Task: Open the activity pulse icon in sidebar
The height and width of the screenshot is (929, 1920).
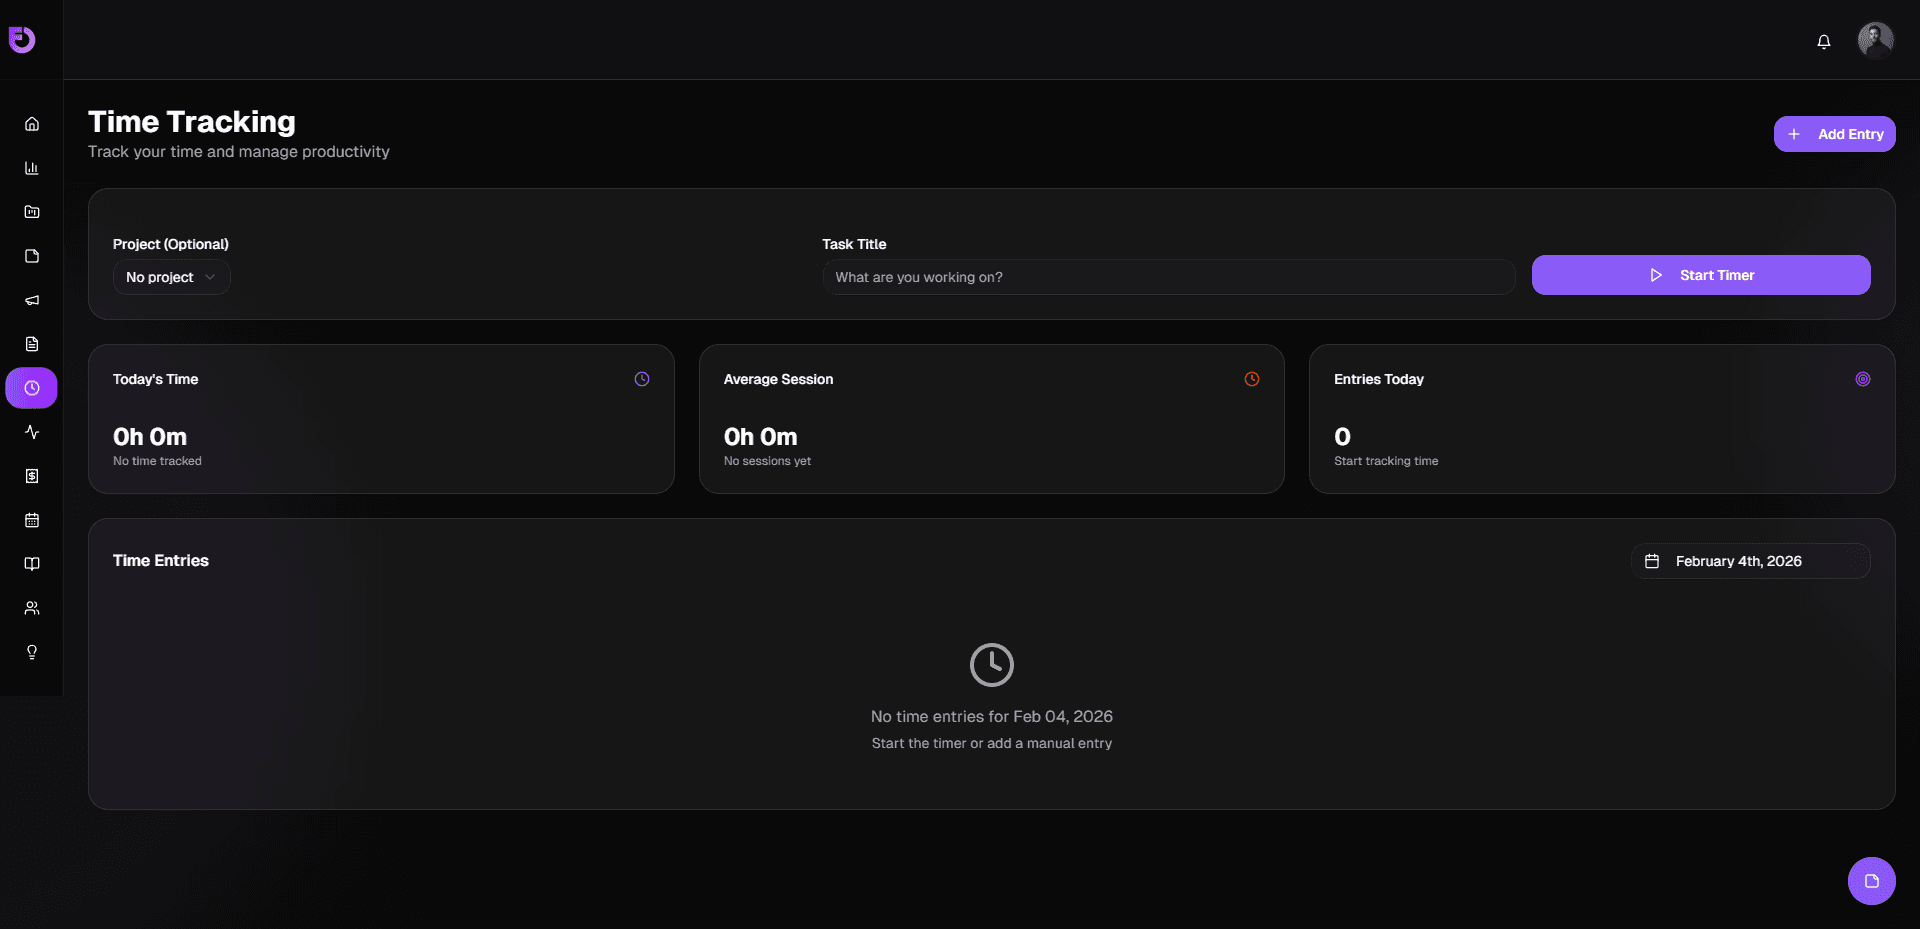Action: click(32, 432)
